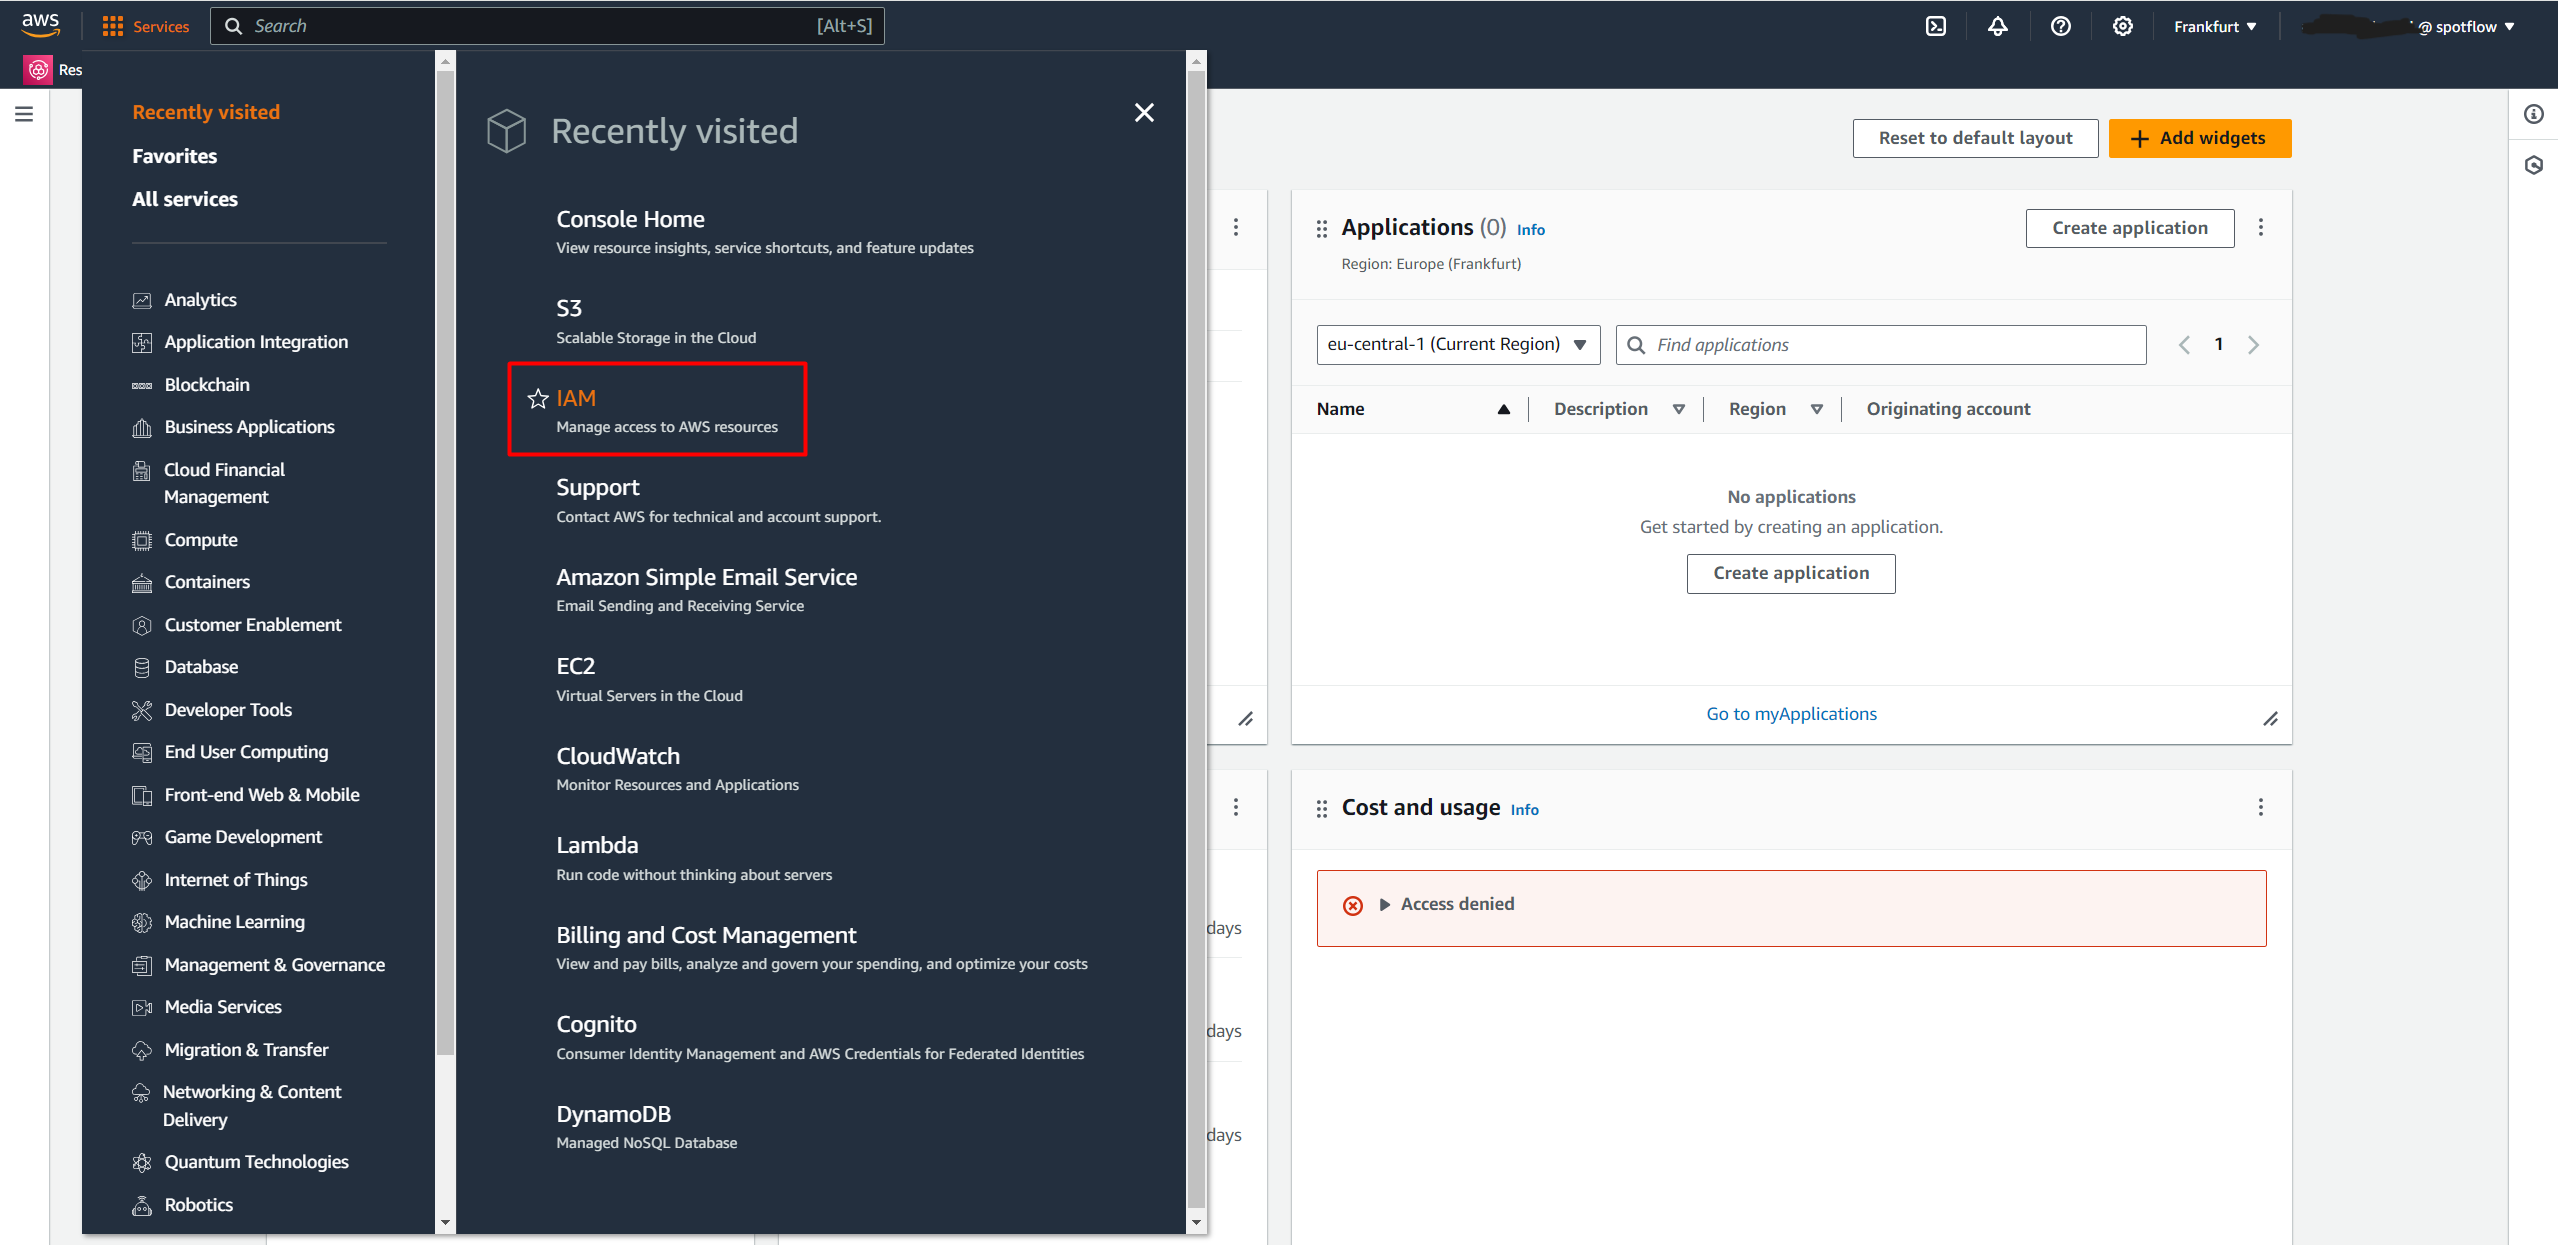Open the eu-central-1 region selector

(1458, 345)
